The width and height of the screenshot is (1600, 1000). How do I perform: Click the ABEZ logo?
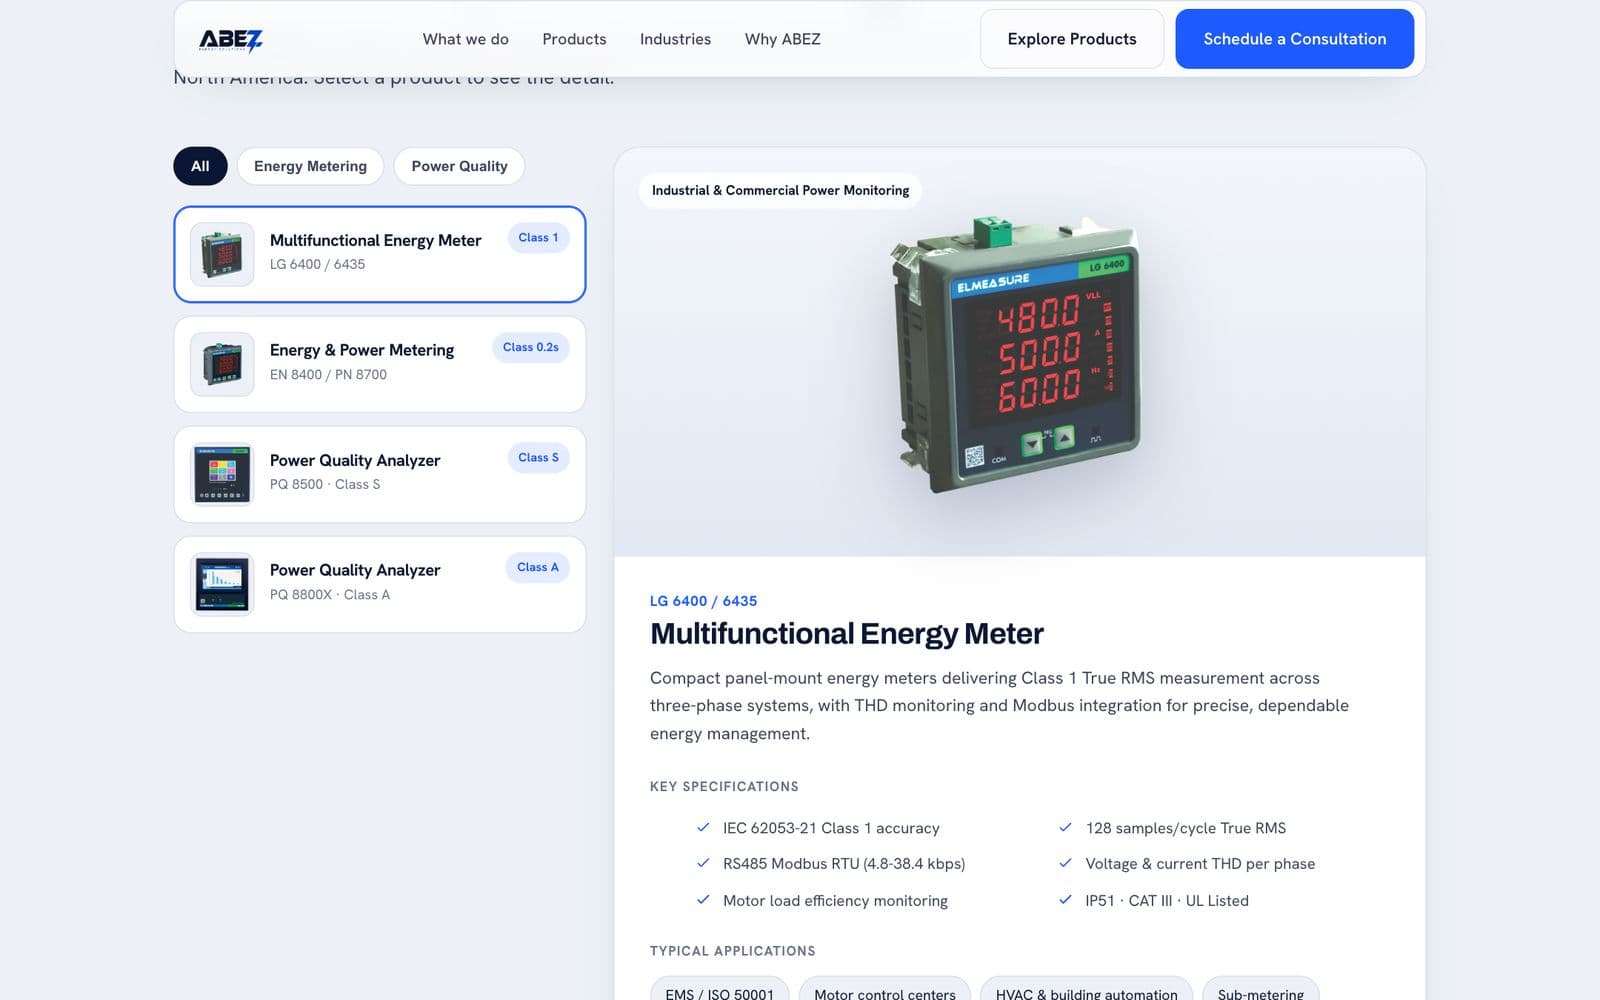tap(231, 40)
